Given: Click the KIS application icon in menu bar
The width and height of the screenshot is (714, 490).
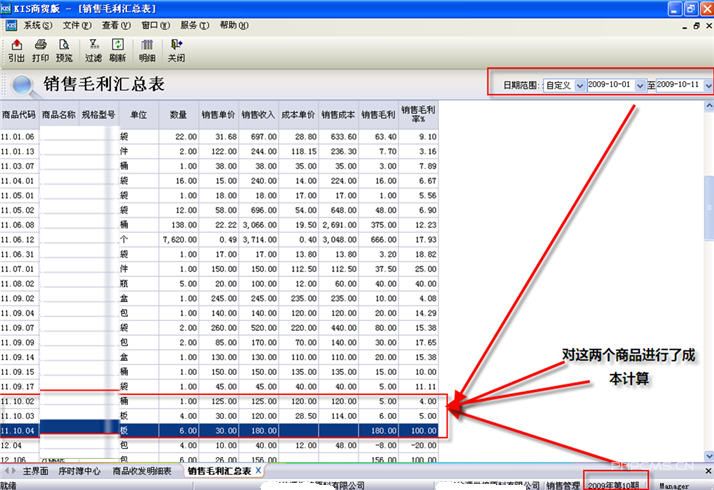Looking at the screenshot, I should click(9, 25).
